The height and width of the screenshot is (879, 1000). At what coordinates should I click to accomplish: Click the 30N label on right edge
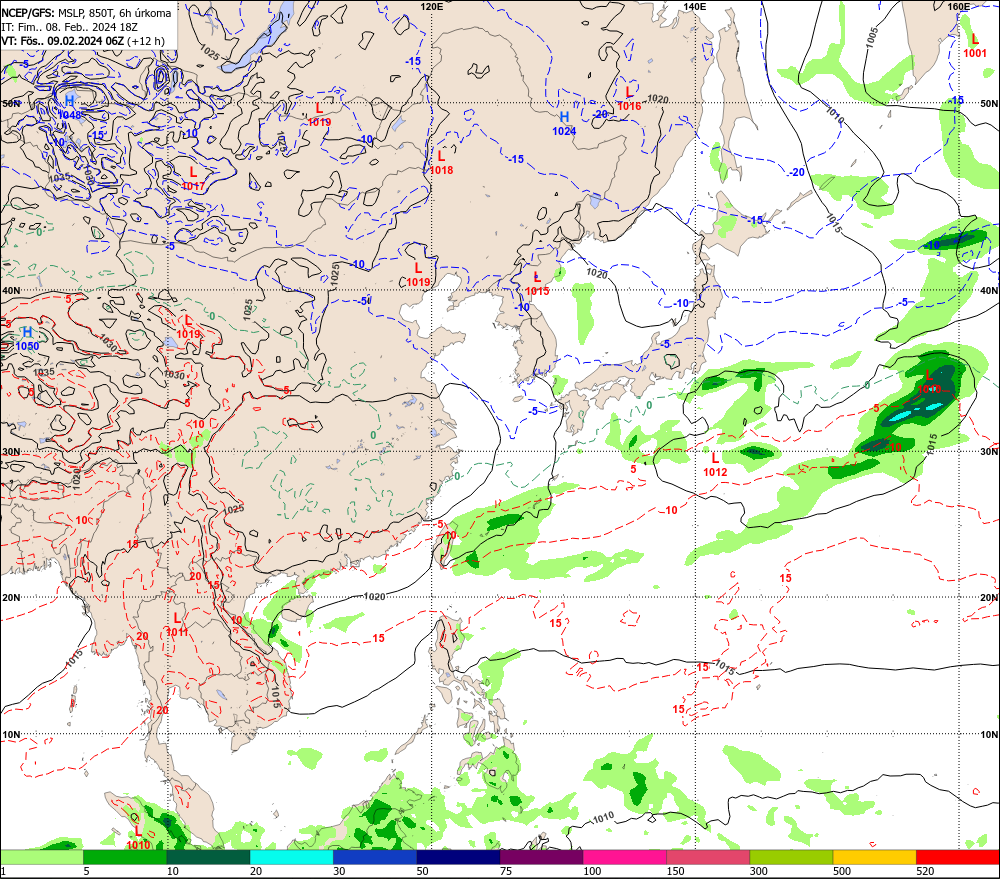click(x=989, y=452)
